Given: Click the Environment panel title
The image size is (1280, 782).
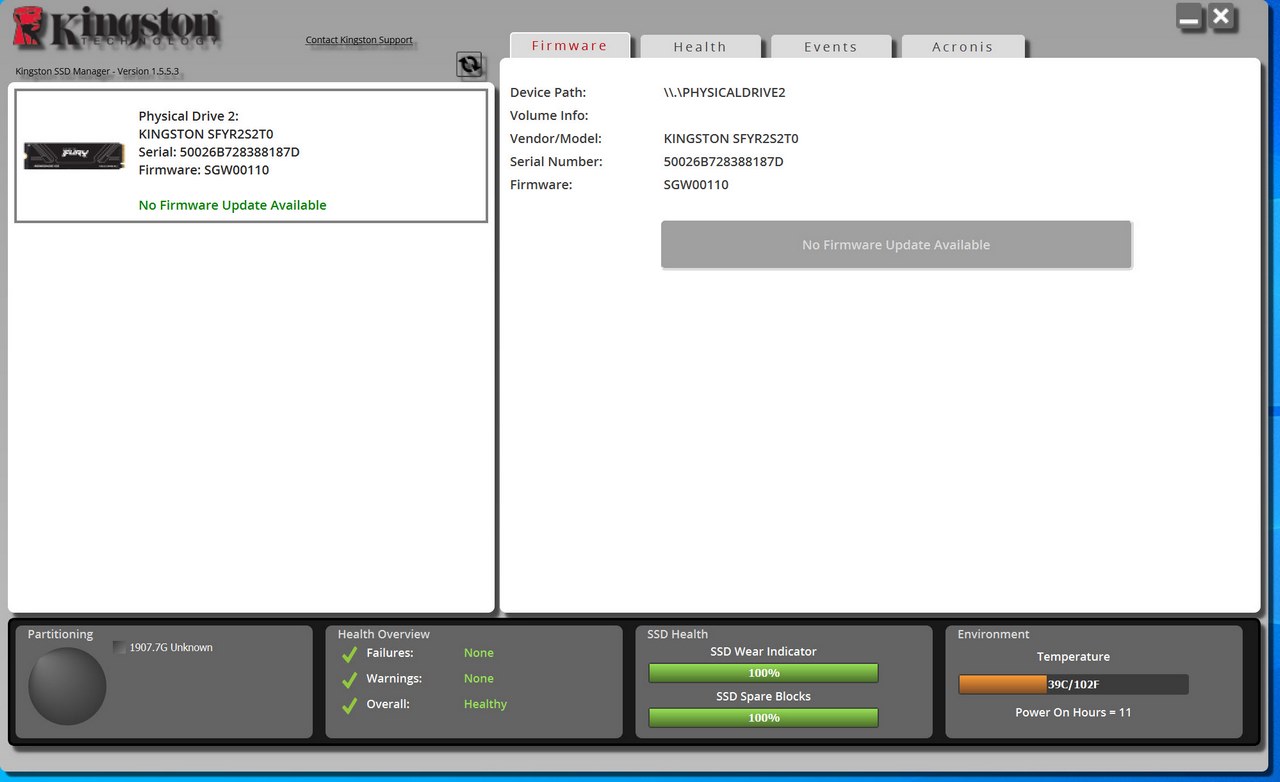Looking at the screenshot, I should pos(993,634).
